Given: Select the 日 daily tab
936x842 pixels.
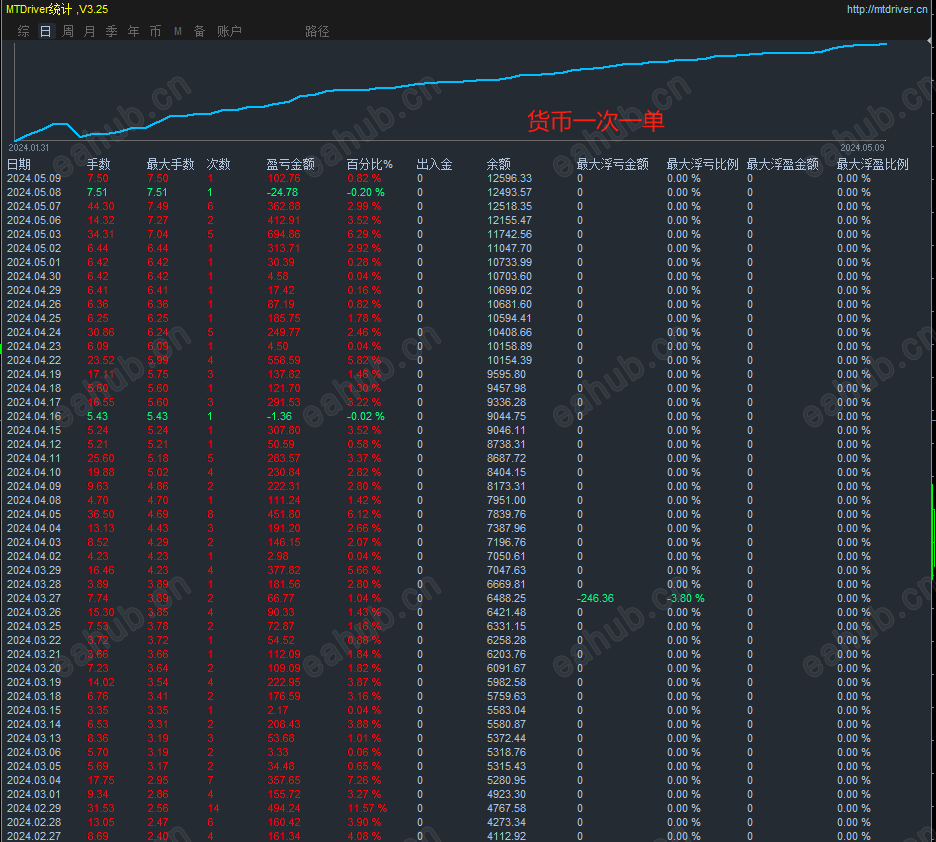Looking at the screenshot, I should [x=45, y=31].
